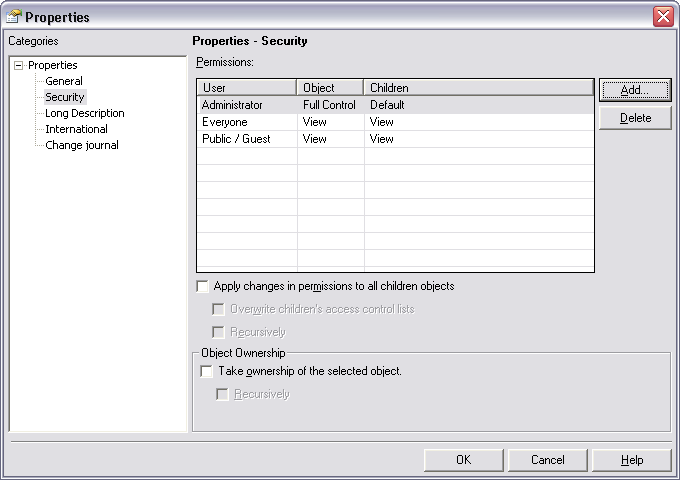Click Full Control cell for Administrator
This screenshot has width=680, height=480.
click(329, 105)
